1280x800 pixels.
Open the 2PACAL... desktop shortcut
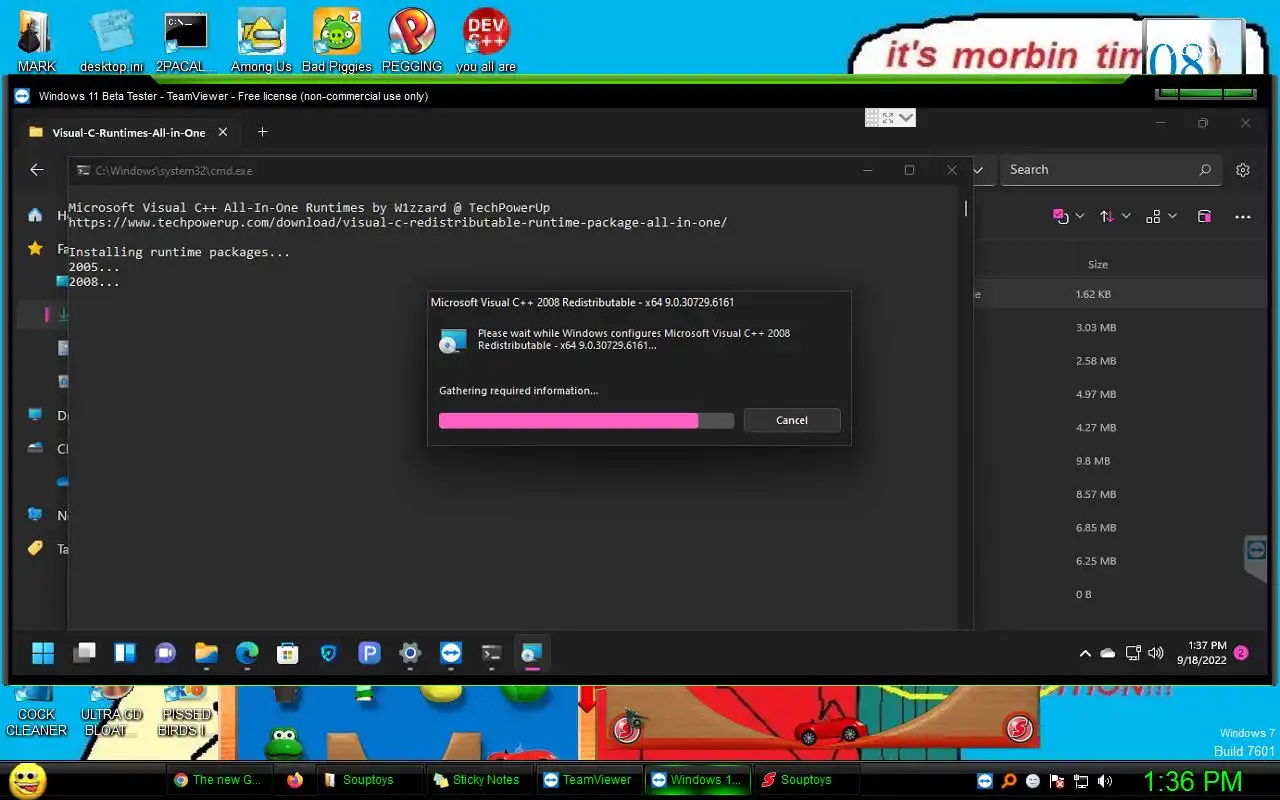(186, 41)
